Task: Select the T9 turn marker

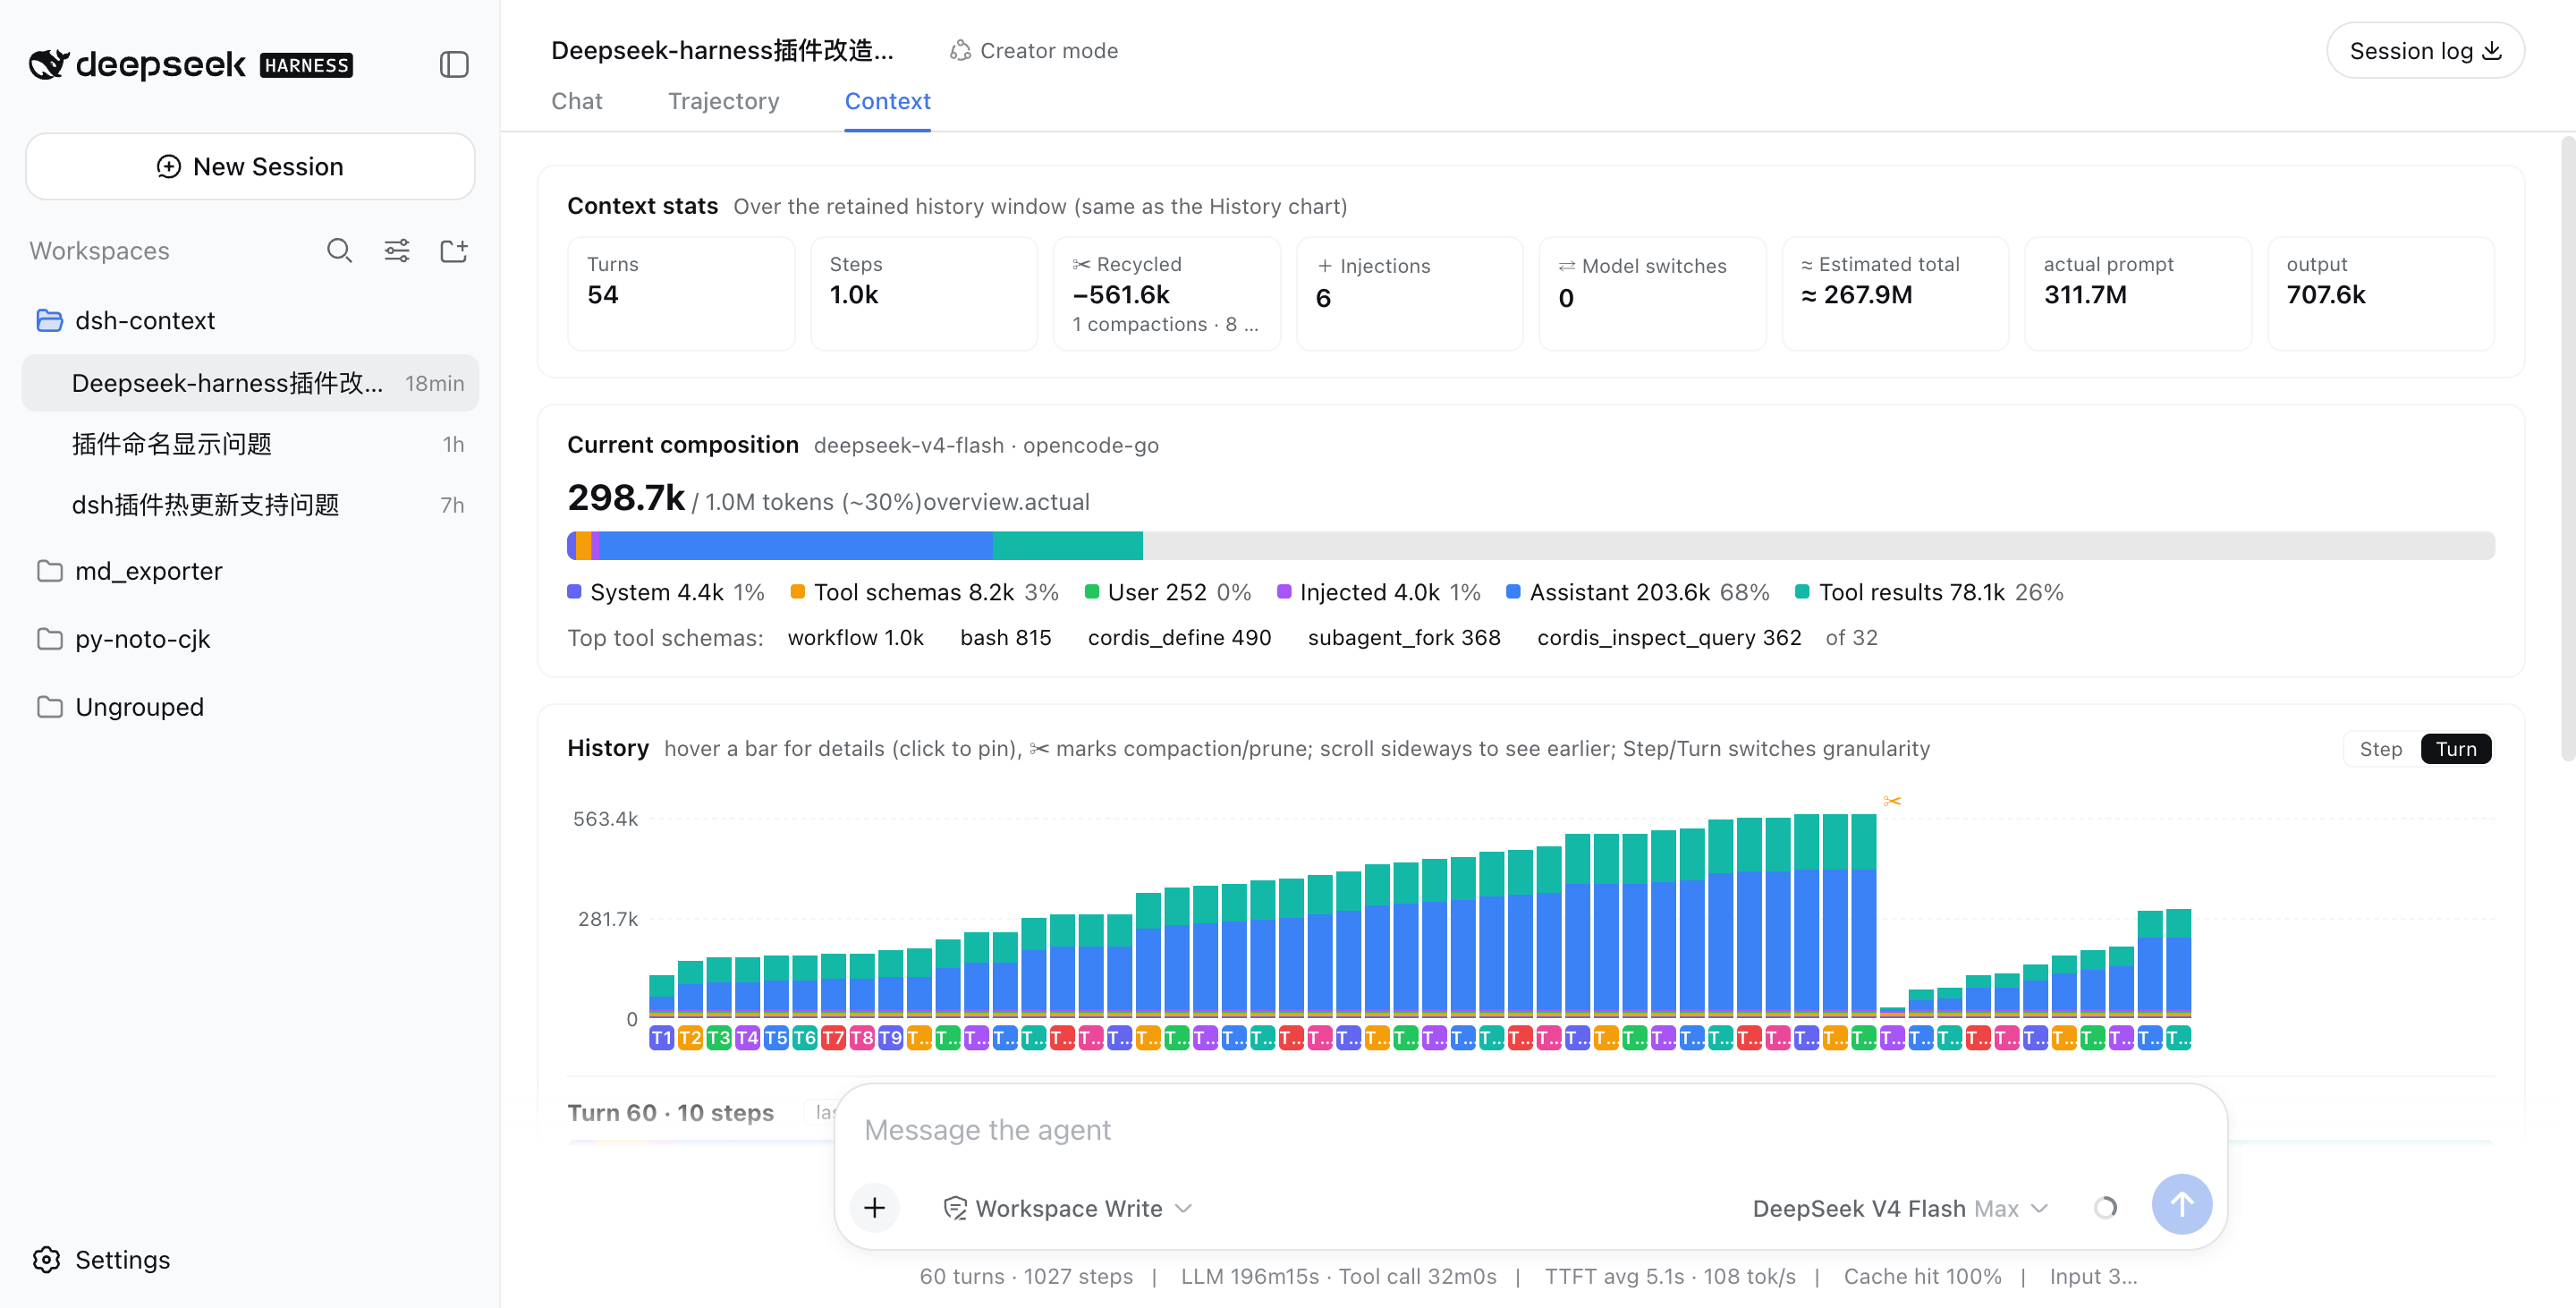Action: click(x=890, y=1037)
